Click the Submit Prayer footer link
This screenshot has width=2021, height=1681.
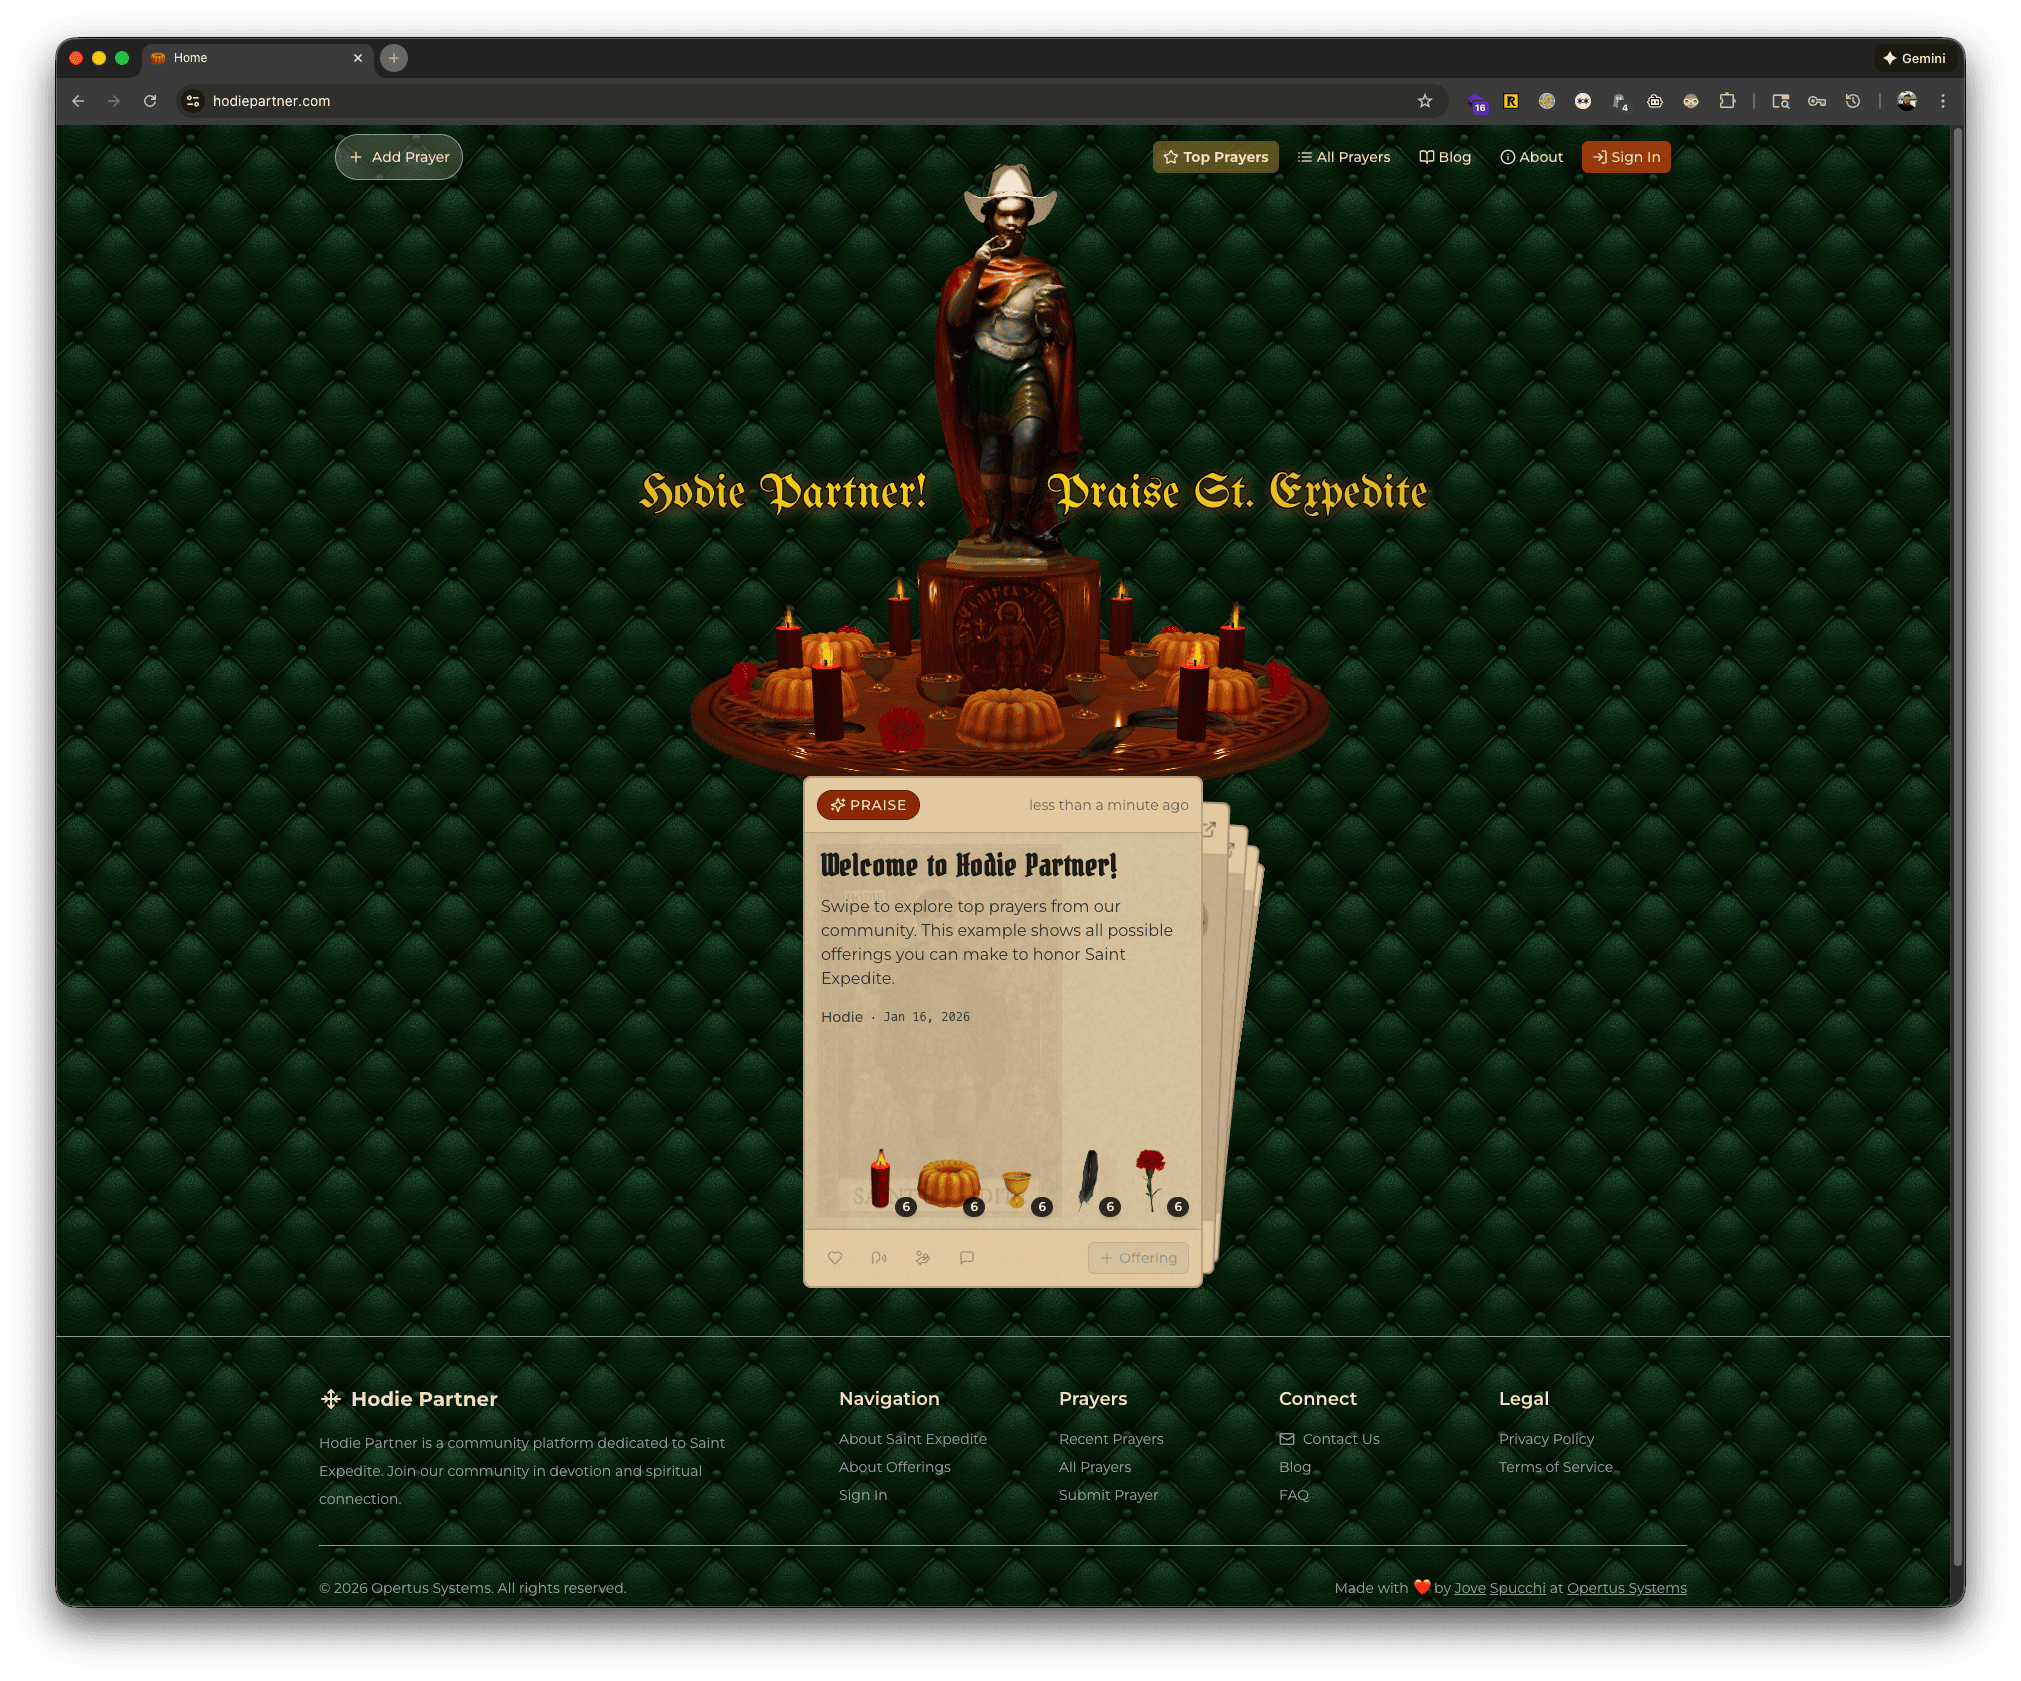(1108, 1495)
